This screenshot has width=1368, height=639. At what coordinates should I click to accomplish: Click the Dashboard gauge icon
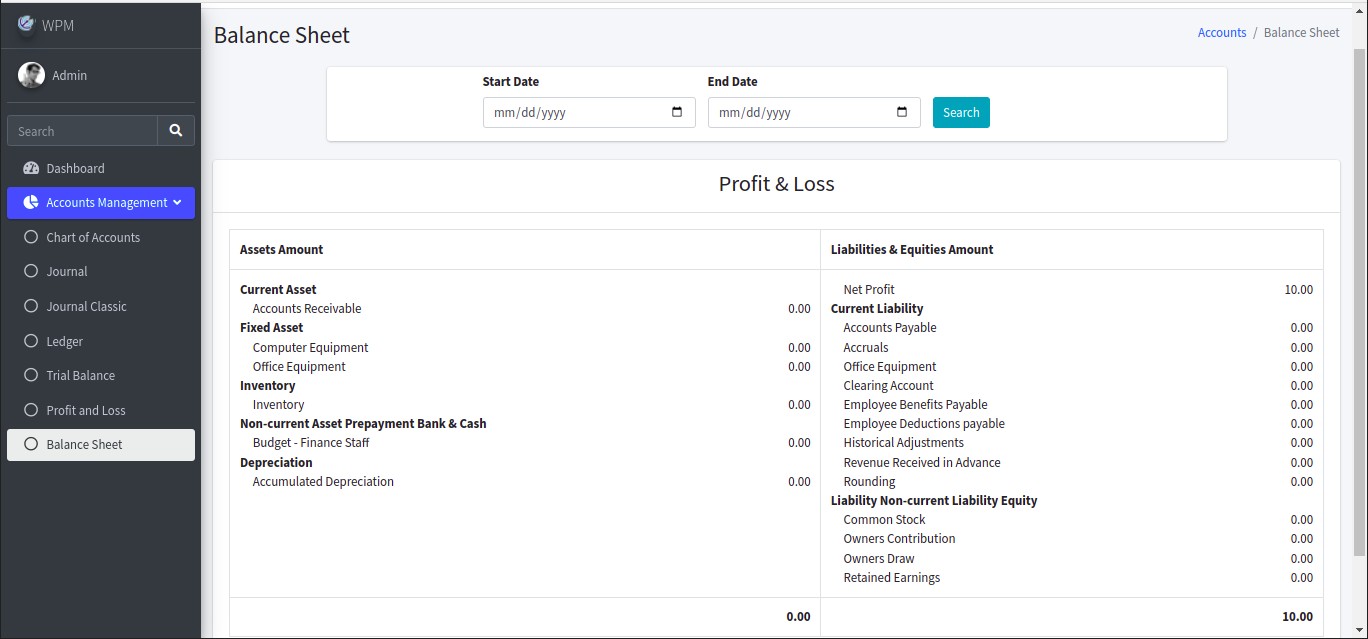tap(30, 168)
